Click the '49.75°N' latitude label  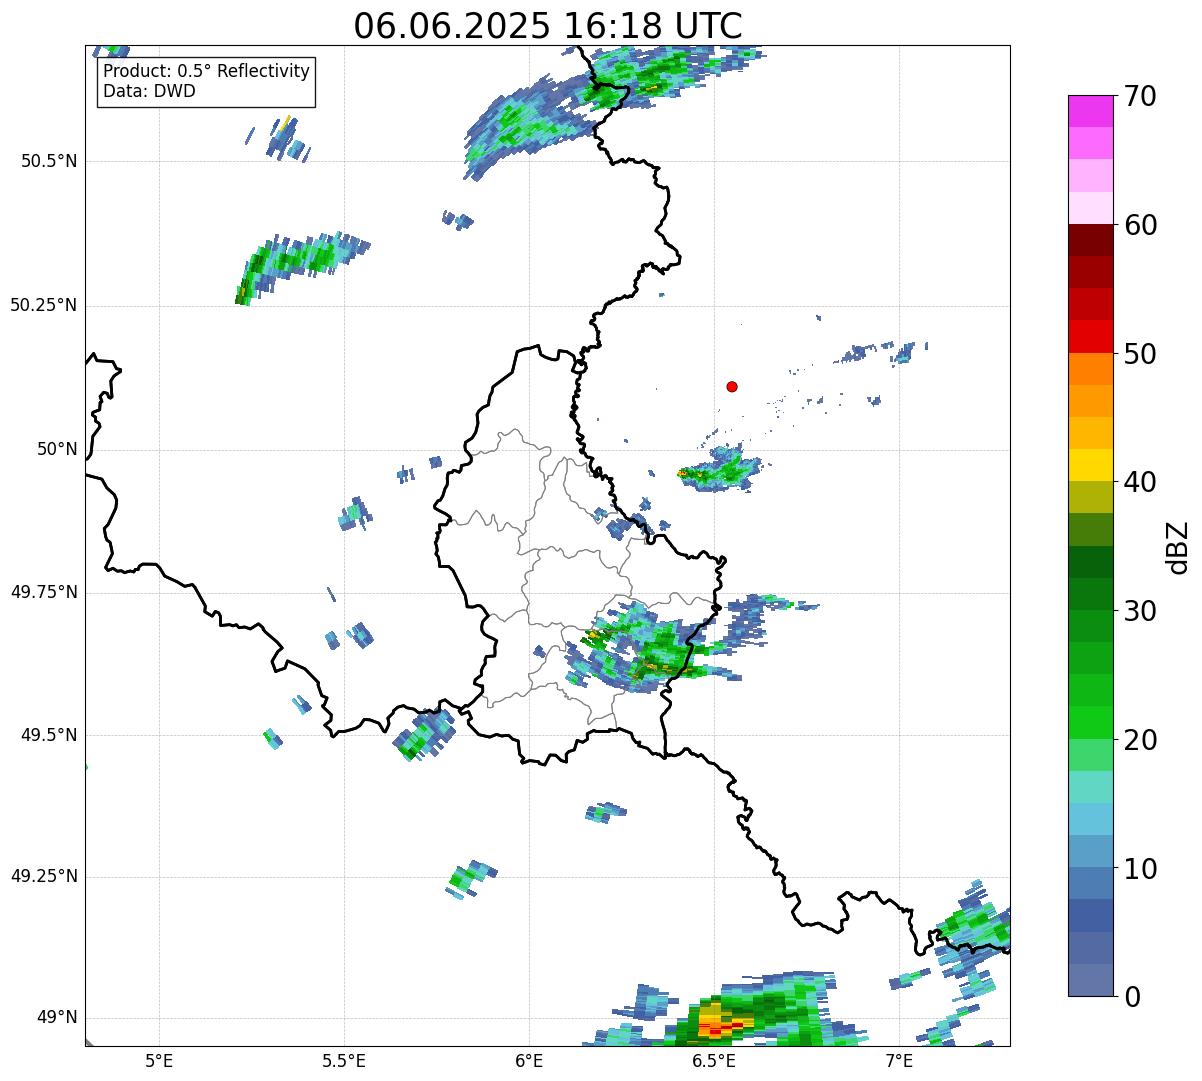click(44, 592)
